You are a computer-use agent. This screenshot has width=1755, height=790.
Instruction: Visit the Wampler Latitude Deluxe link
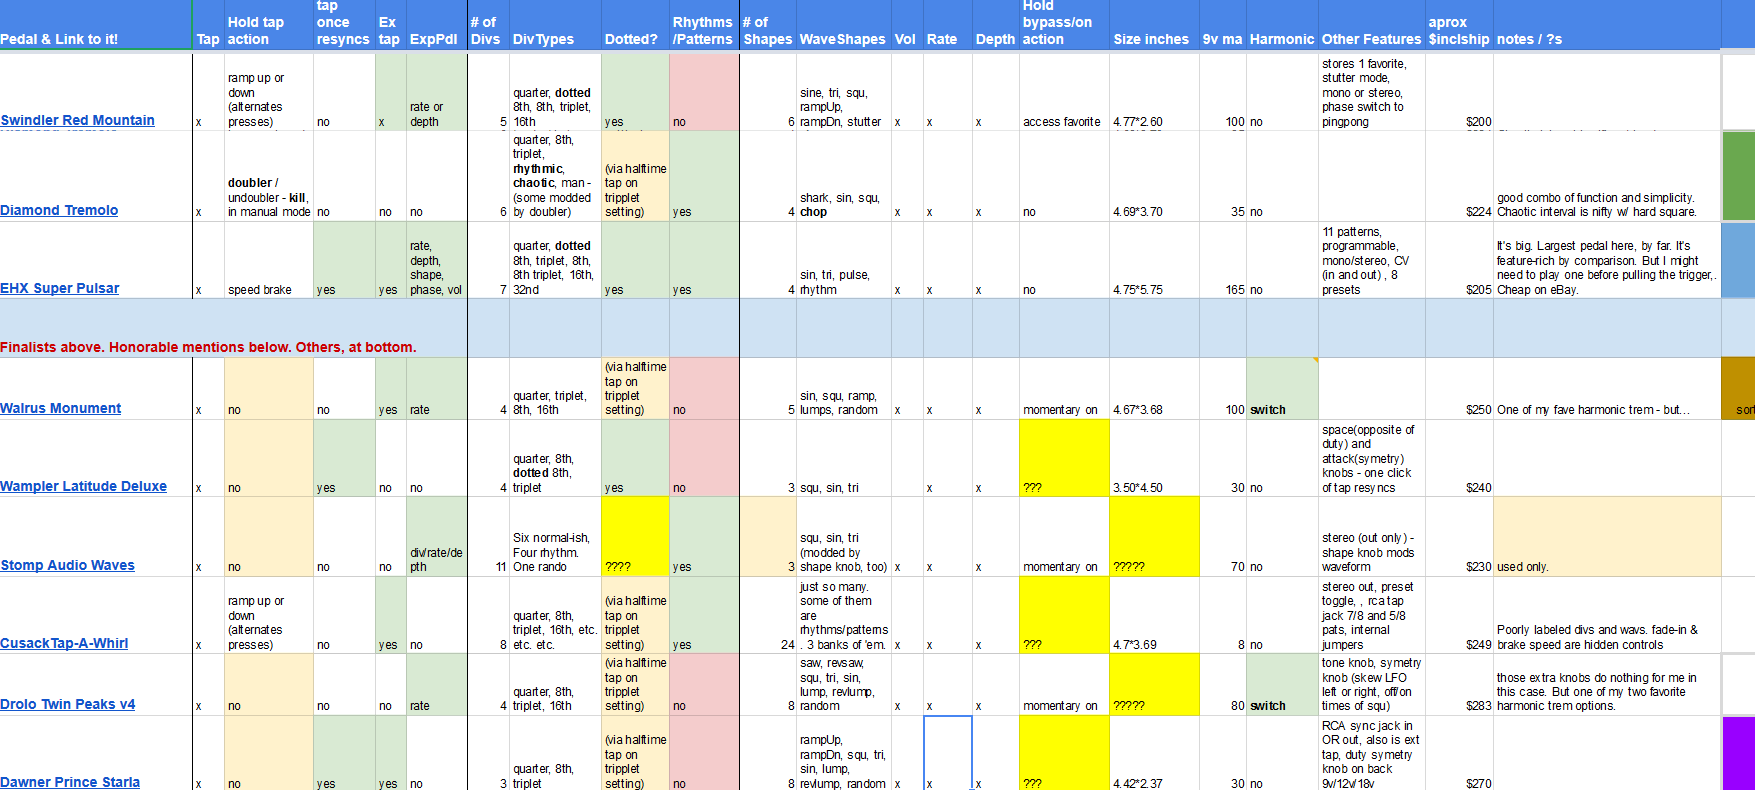coord(84,486)
